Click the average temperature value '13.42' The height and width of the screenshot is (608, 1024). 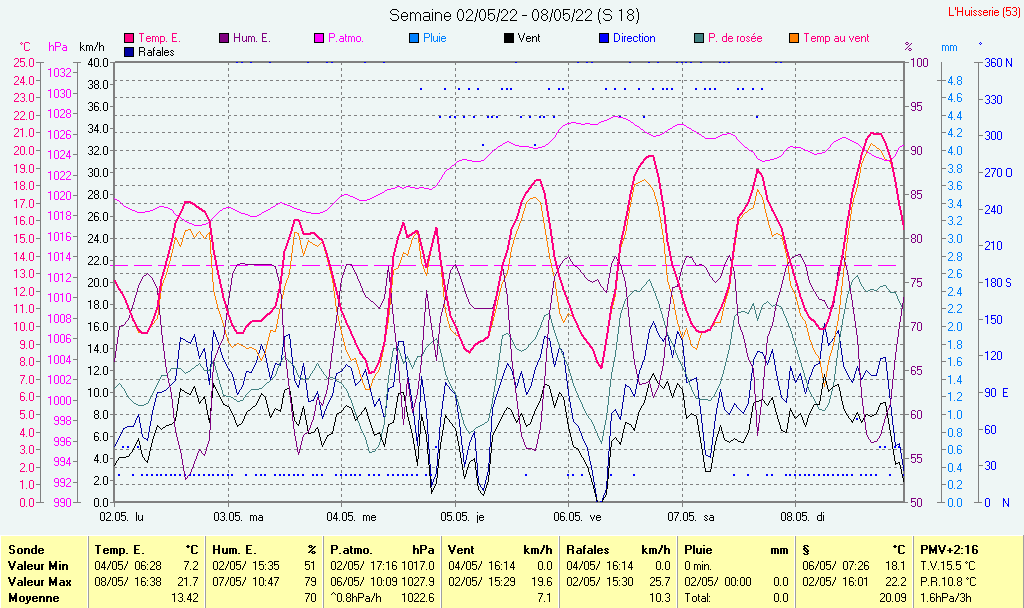click(x=185, y=598)
